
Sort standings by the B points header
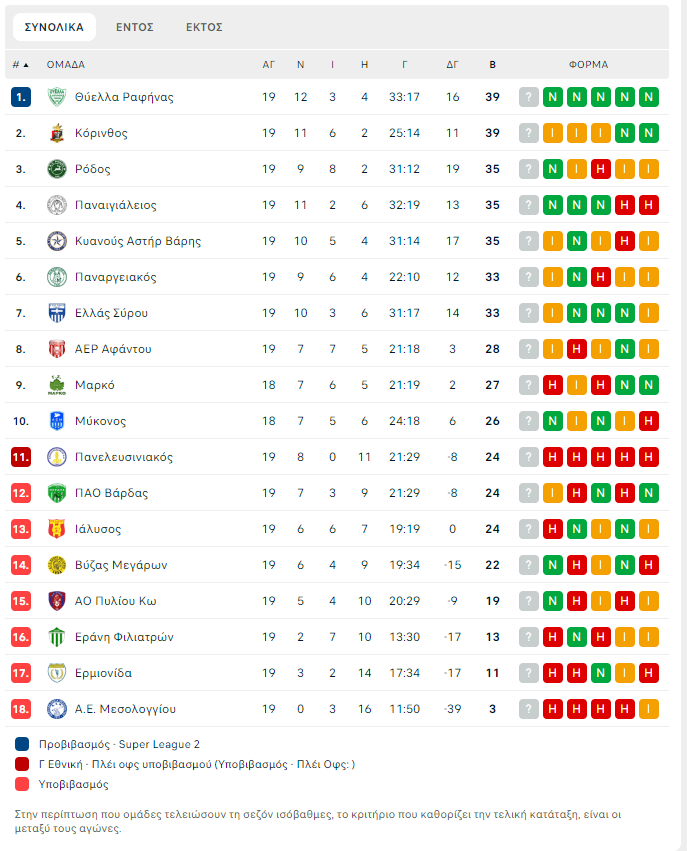click(492, 65)
